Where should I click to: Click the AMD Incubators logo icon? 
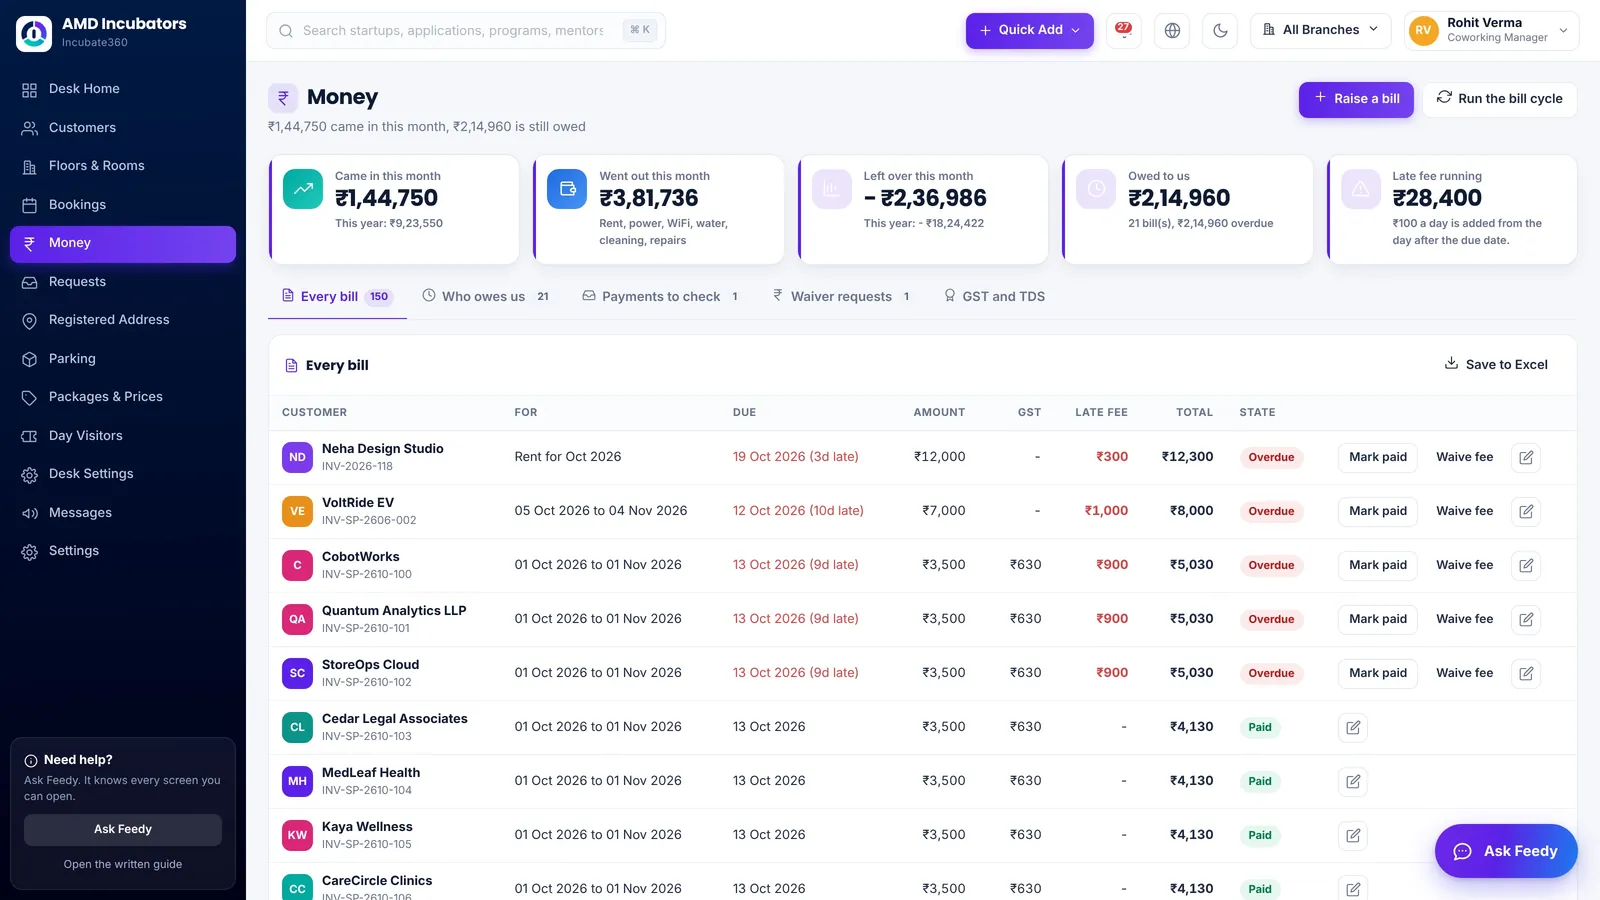(34, 33)
